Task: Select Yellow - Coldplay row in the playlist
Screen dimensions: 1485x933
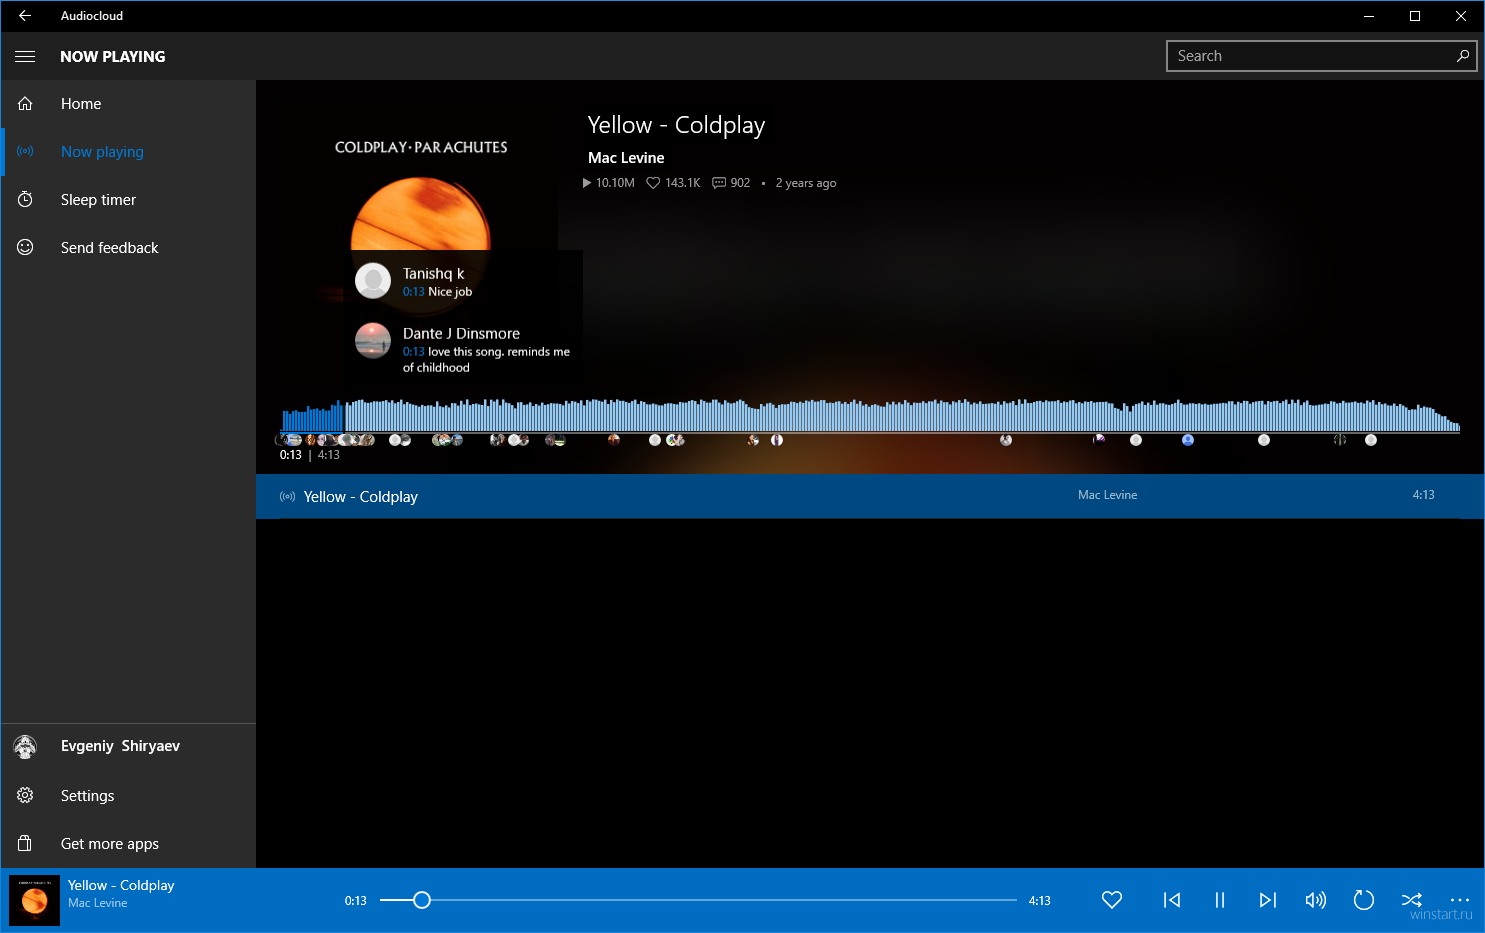Action: 870,496
